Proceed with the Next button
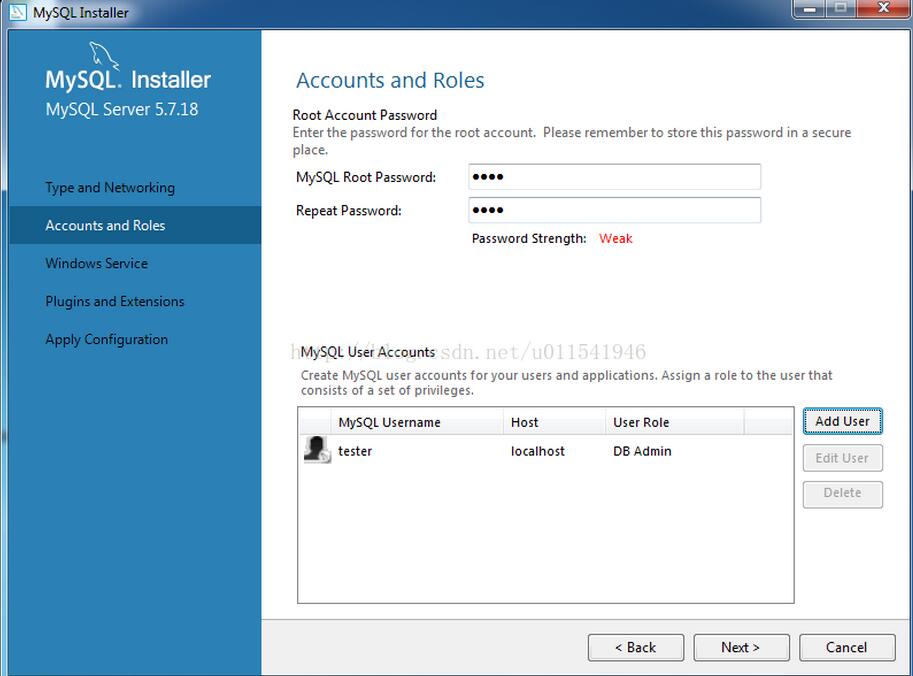The width and height of the screenshot is (913, 676). pos(741,647)
